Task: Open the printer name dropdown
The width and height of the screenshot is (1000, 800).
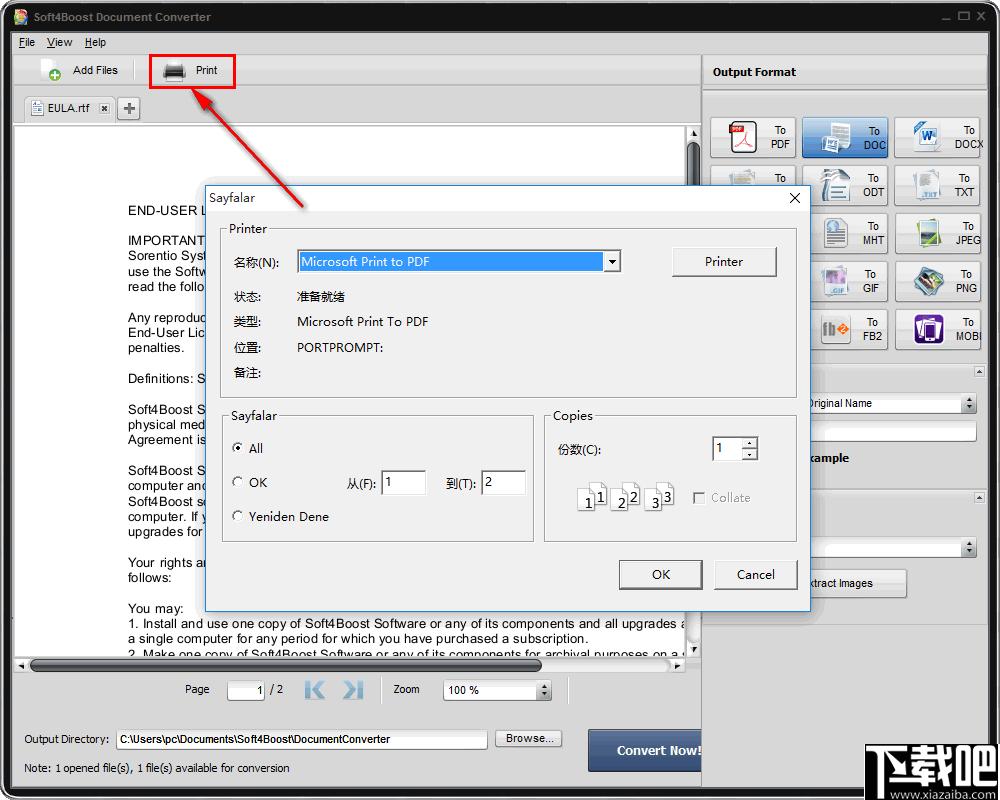Action: (x=612, y=262)
